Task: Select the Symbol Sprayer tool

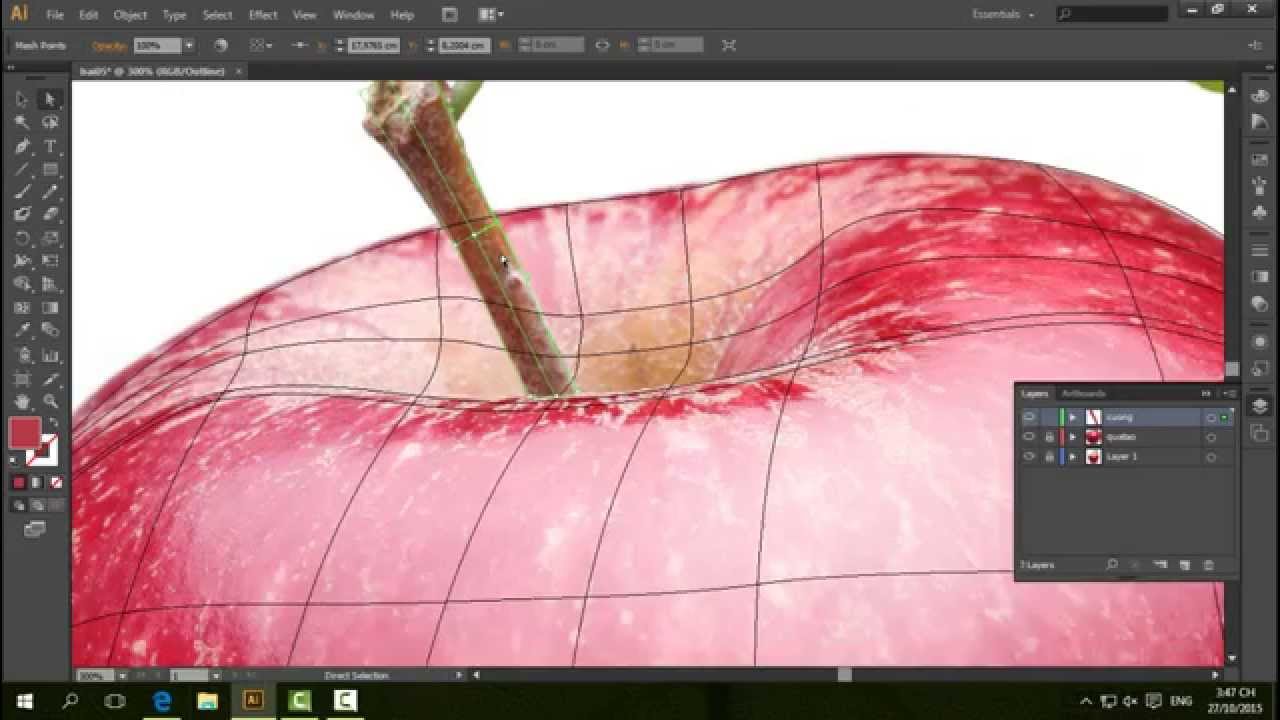Action: [22, 355]
